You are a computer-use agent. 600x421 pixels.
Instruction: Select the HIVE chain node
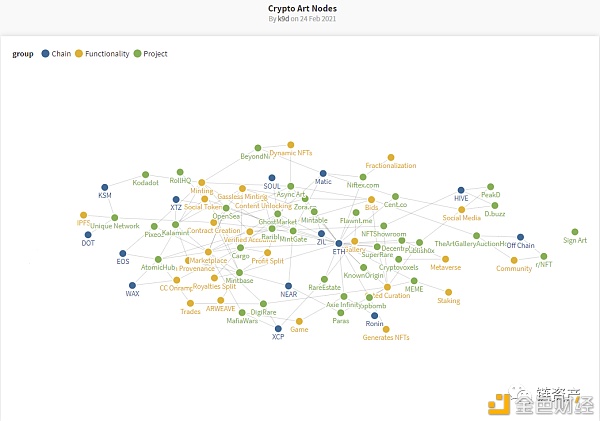click(460, 187)
